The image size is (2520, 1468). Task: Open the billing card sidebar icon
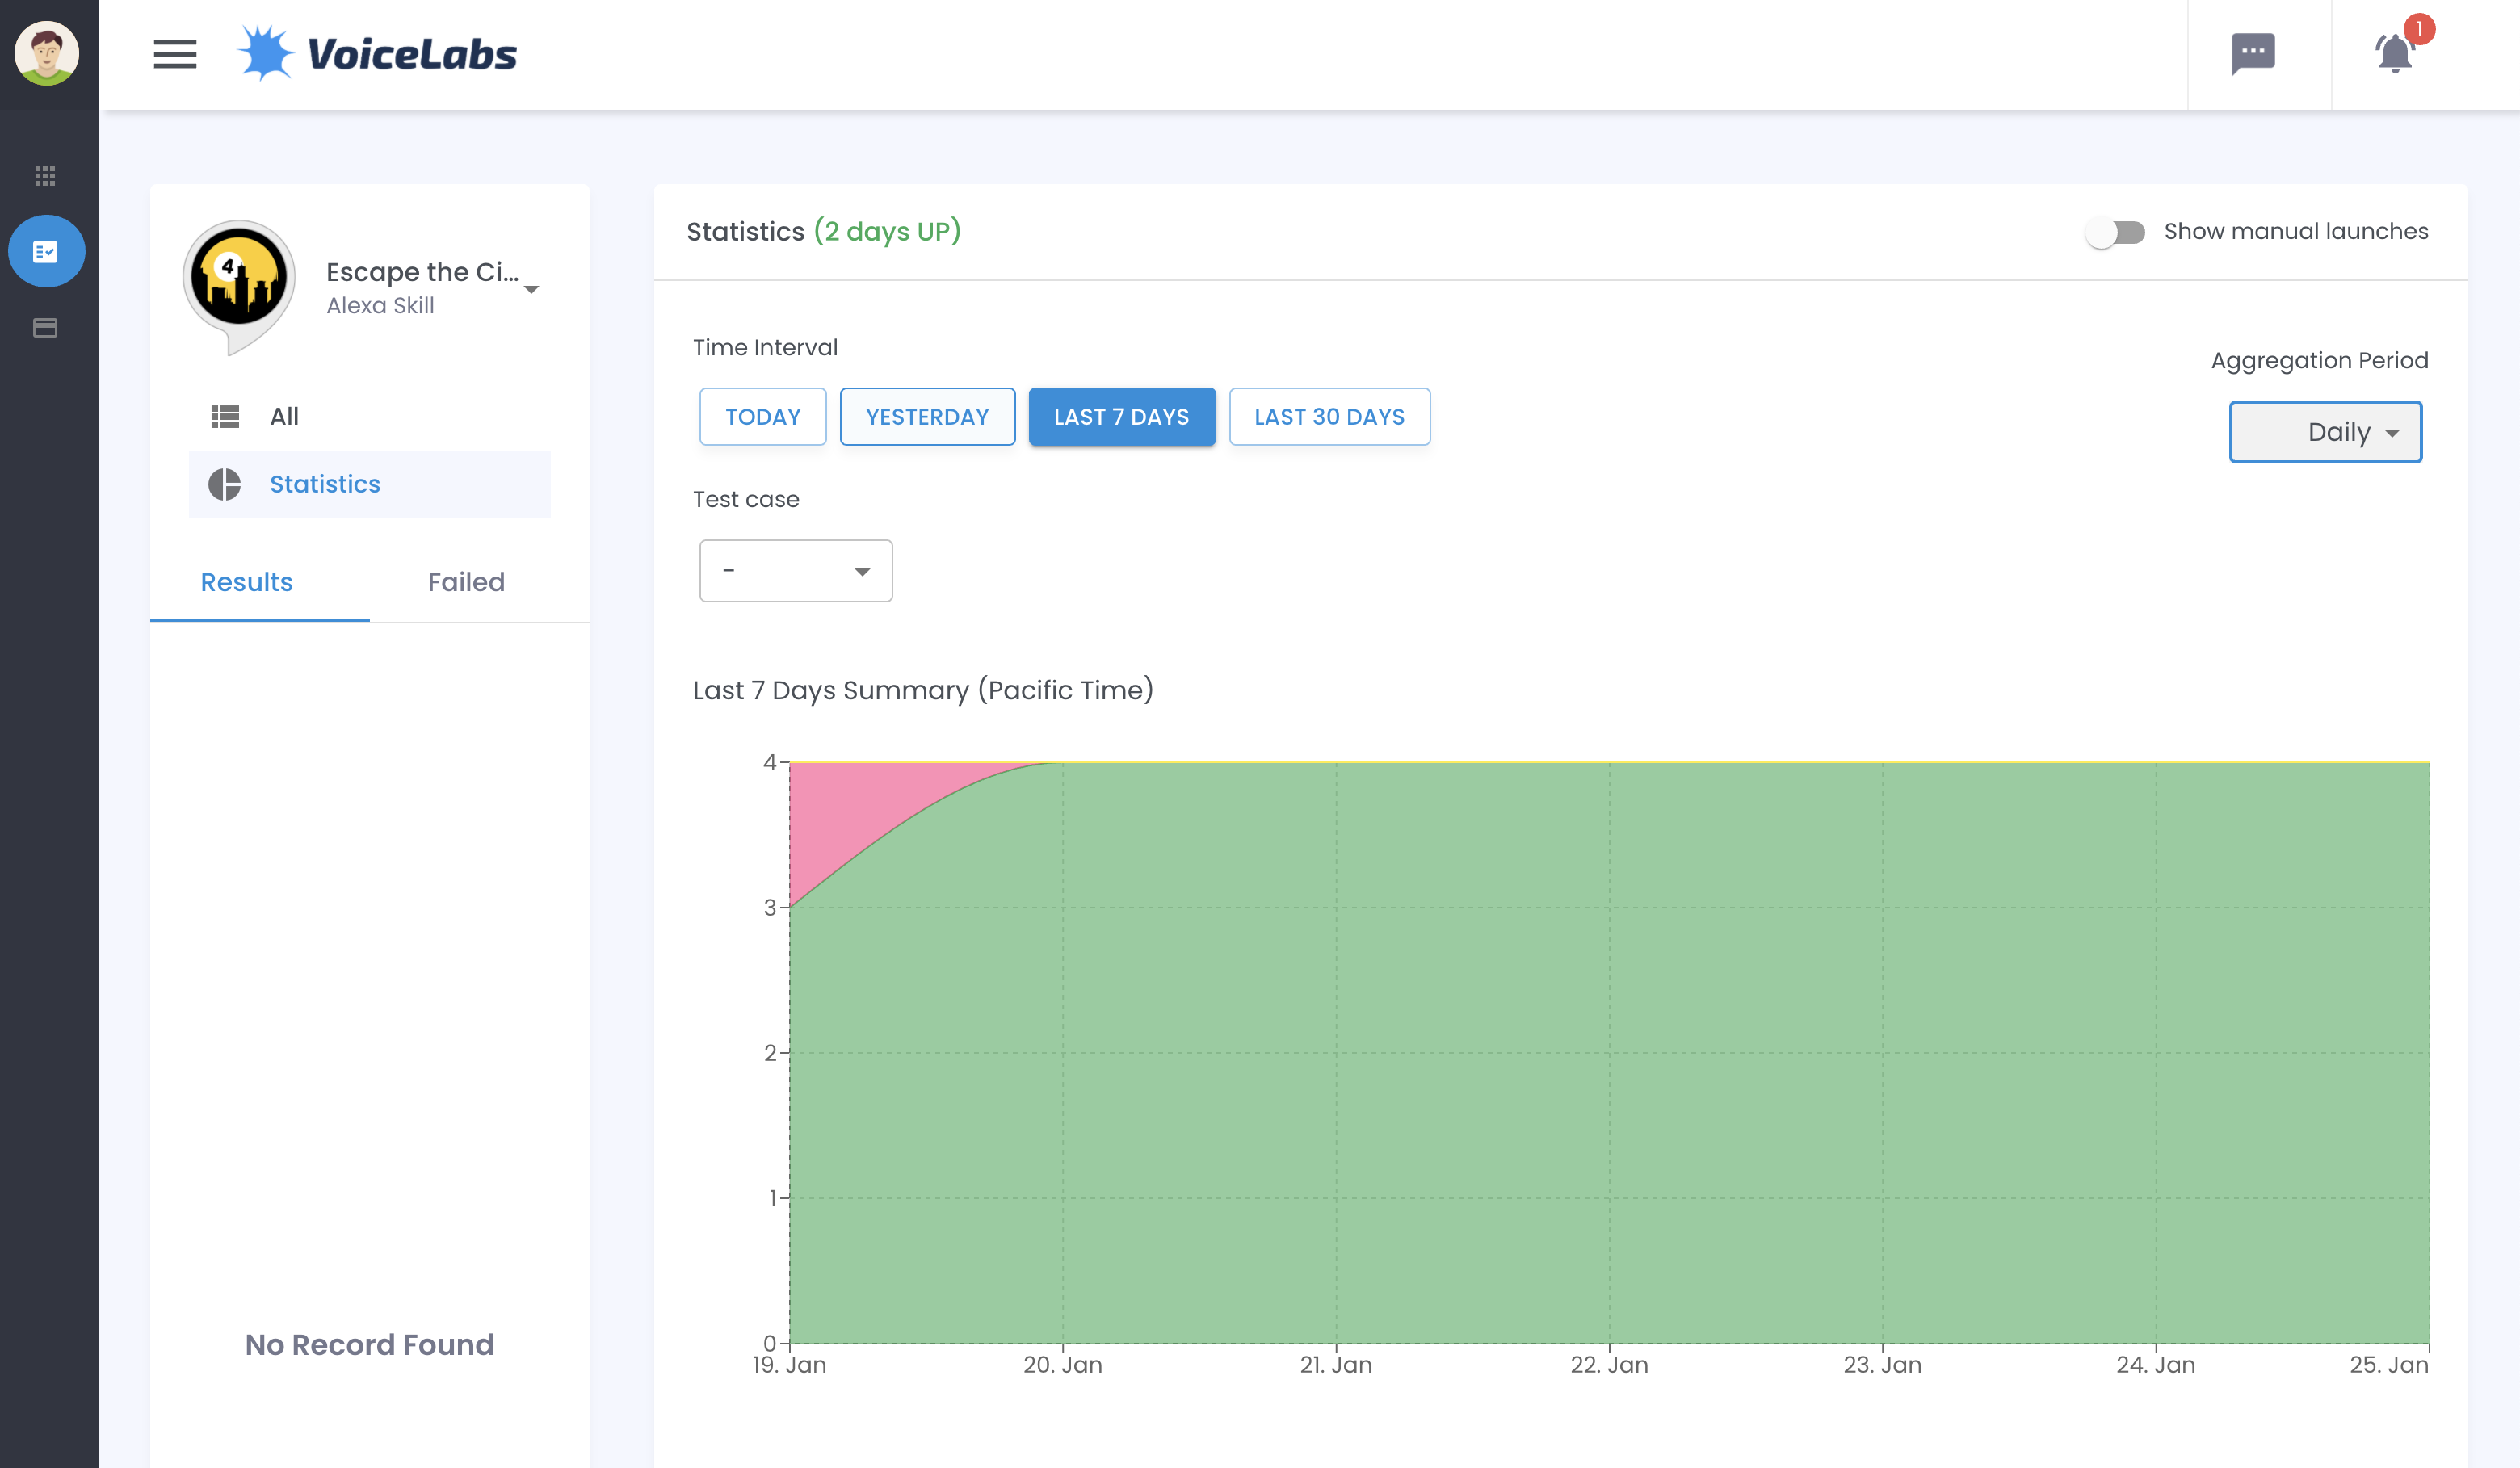pyautogui.click(x=45, y=328)
